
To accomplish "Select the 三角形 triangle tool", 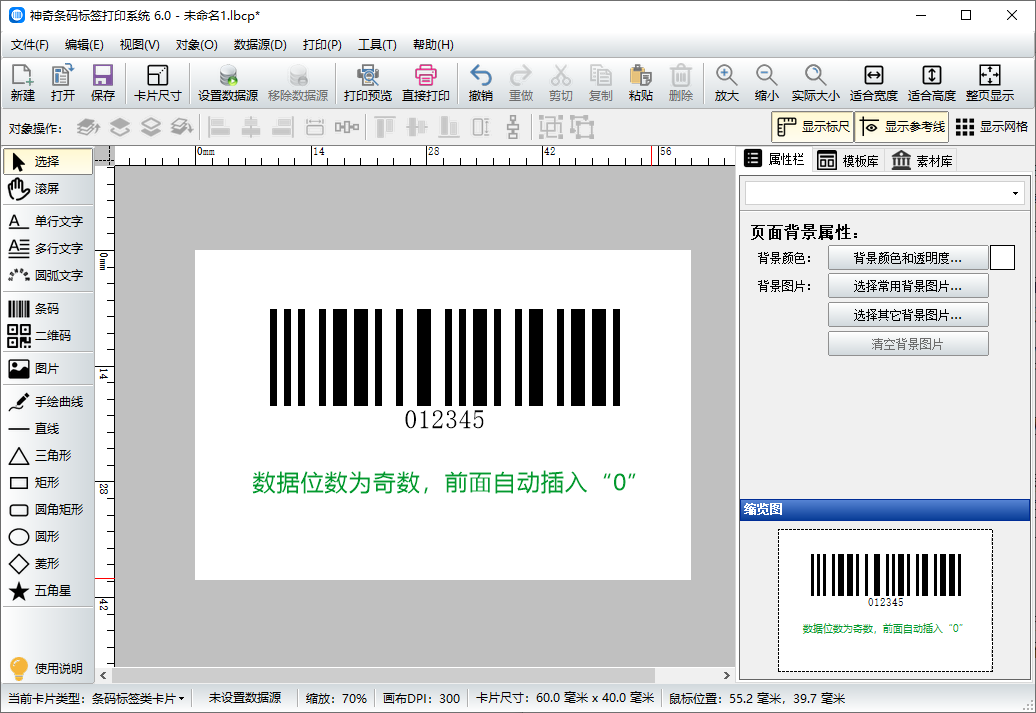I will [48, 455].
